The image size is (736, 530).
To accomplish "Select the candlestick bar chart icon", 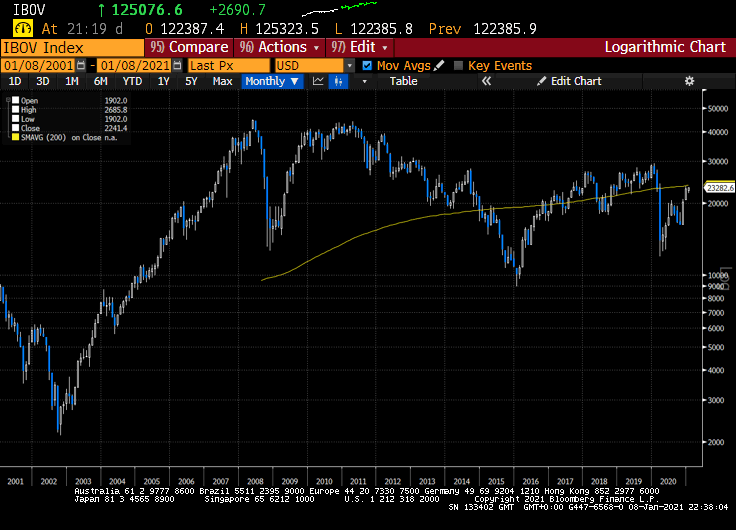I will click(x=338, y=81).
